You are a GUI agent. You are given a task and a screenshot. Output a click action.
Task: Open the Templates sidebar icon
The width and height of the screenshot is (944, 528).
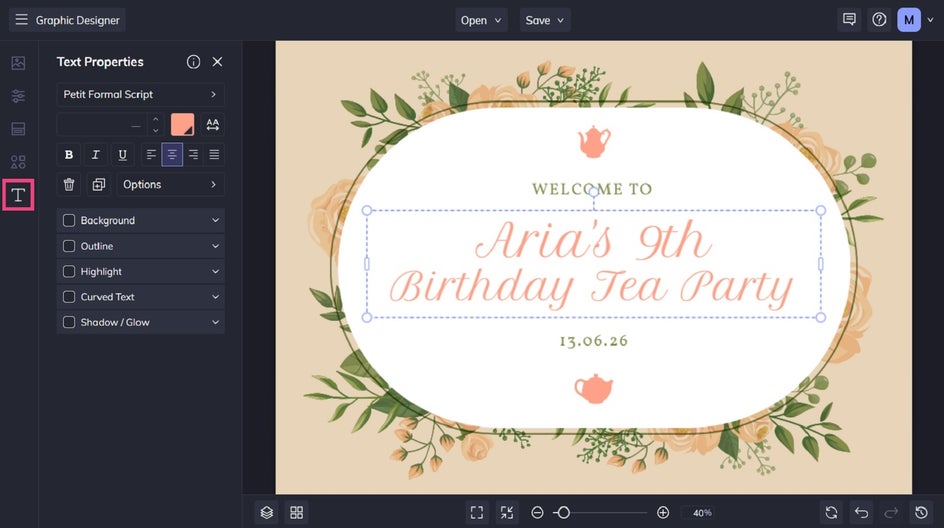click(18, 129)
